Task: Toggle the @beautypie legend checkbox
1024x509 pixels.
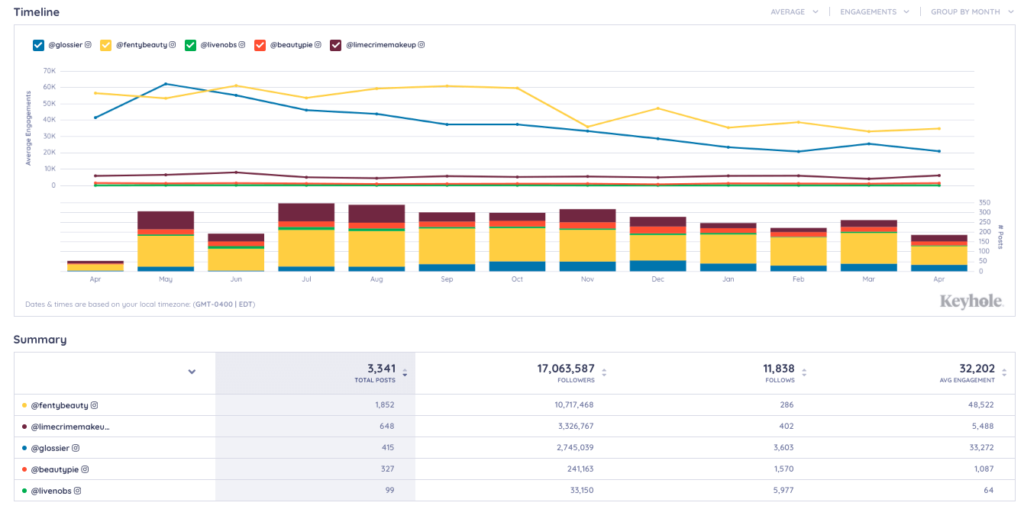Action: pos(259,45)
